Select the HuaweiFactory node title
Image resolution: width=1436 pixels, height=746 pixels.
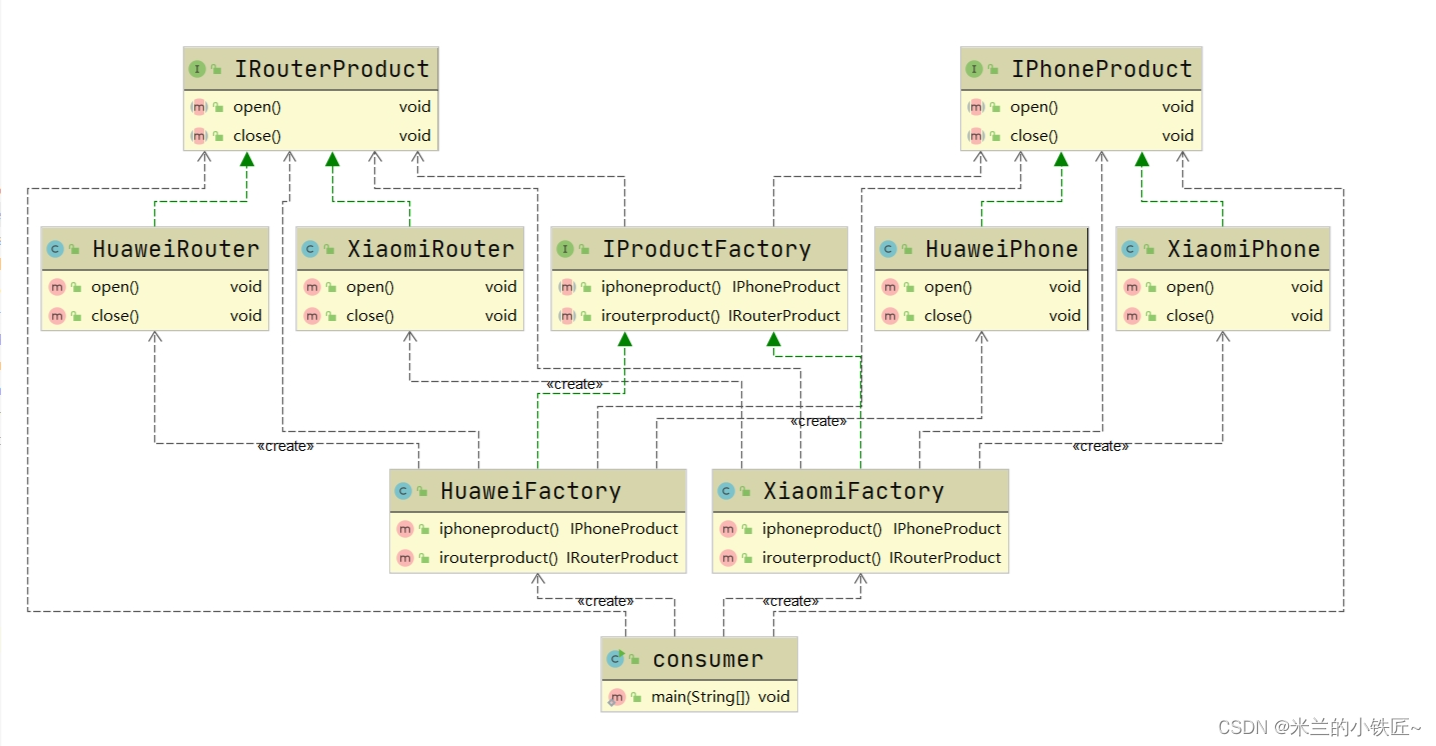pyautogui.click(x=530, y=491)
